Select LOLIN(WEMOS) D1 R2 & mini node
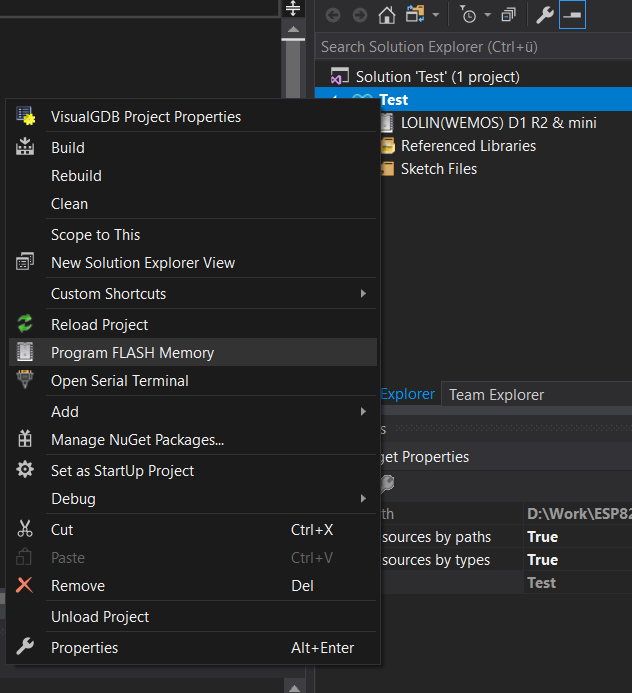This screenshot has width=632, height=693. click(499, 123)
